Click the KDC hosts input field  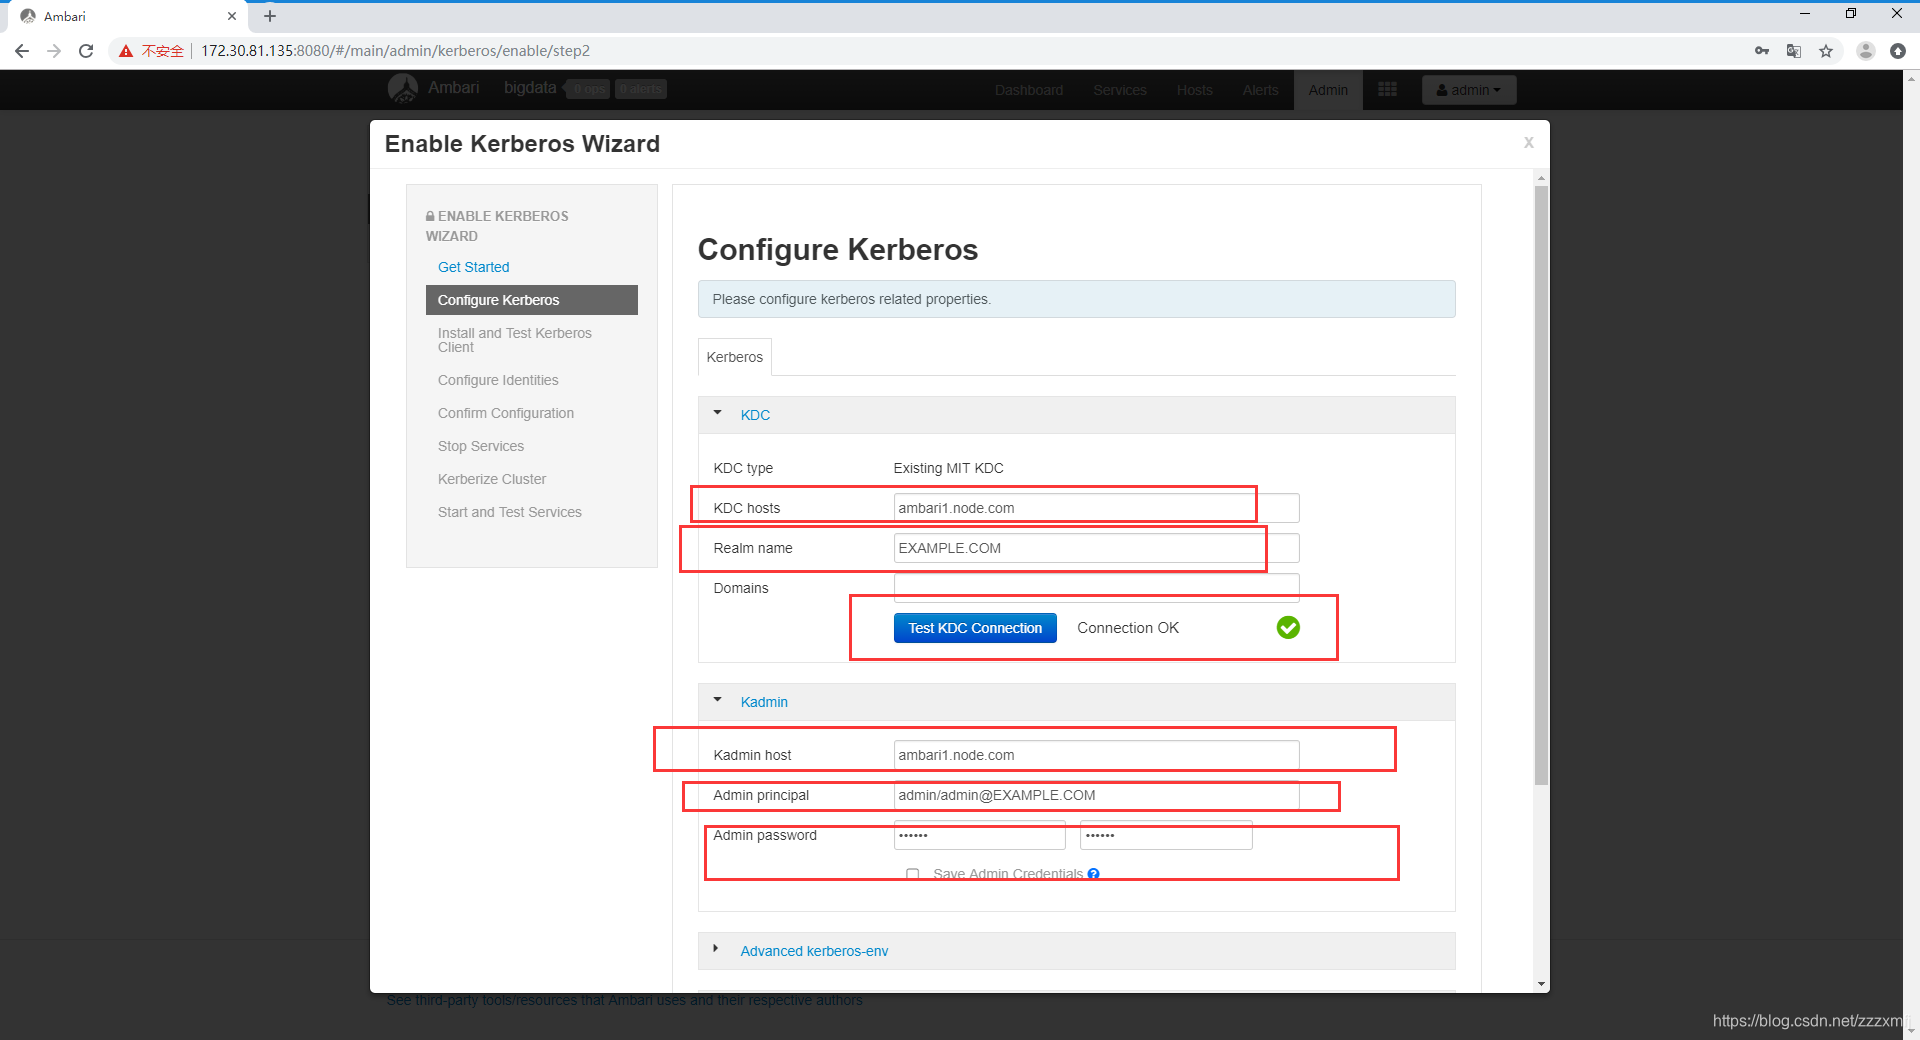click(x=1096, y=508)
